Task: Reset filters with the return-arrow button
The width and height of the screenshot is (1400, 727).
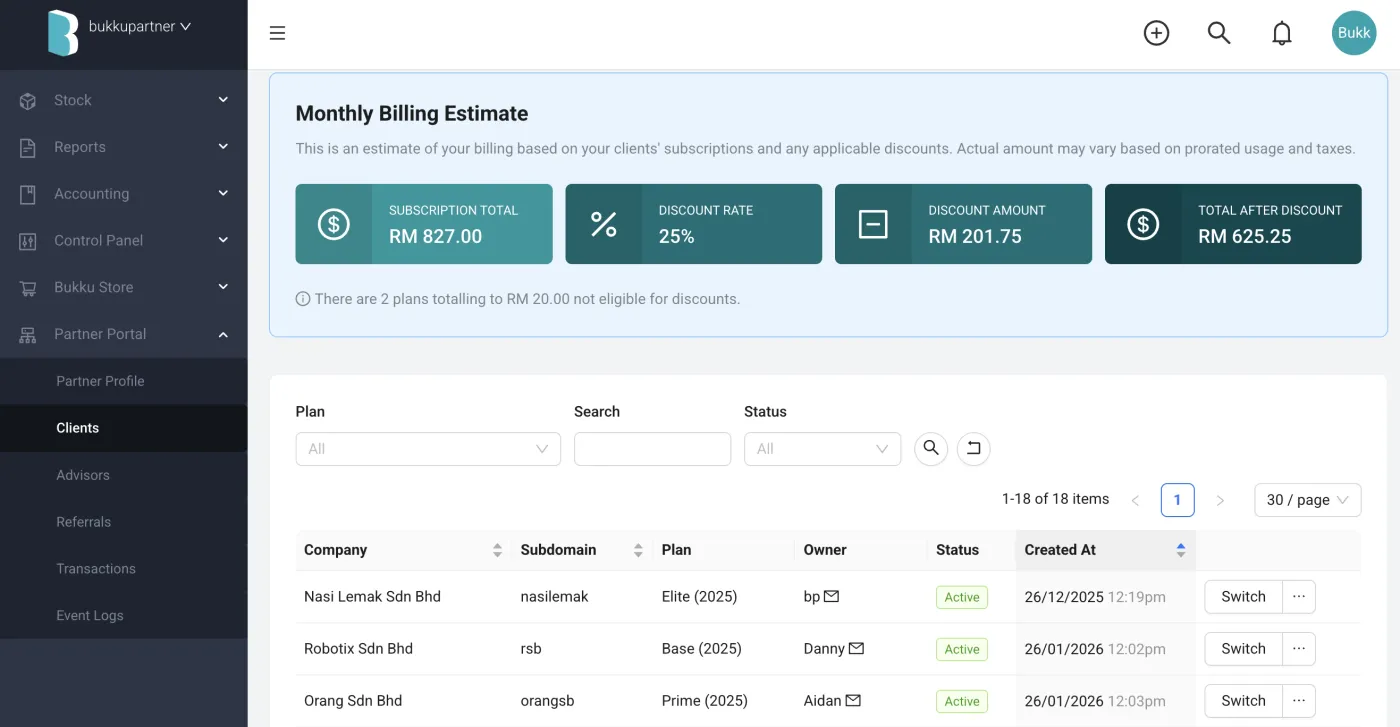Action: 974,448
